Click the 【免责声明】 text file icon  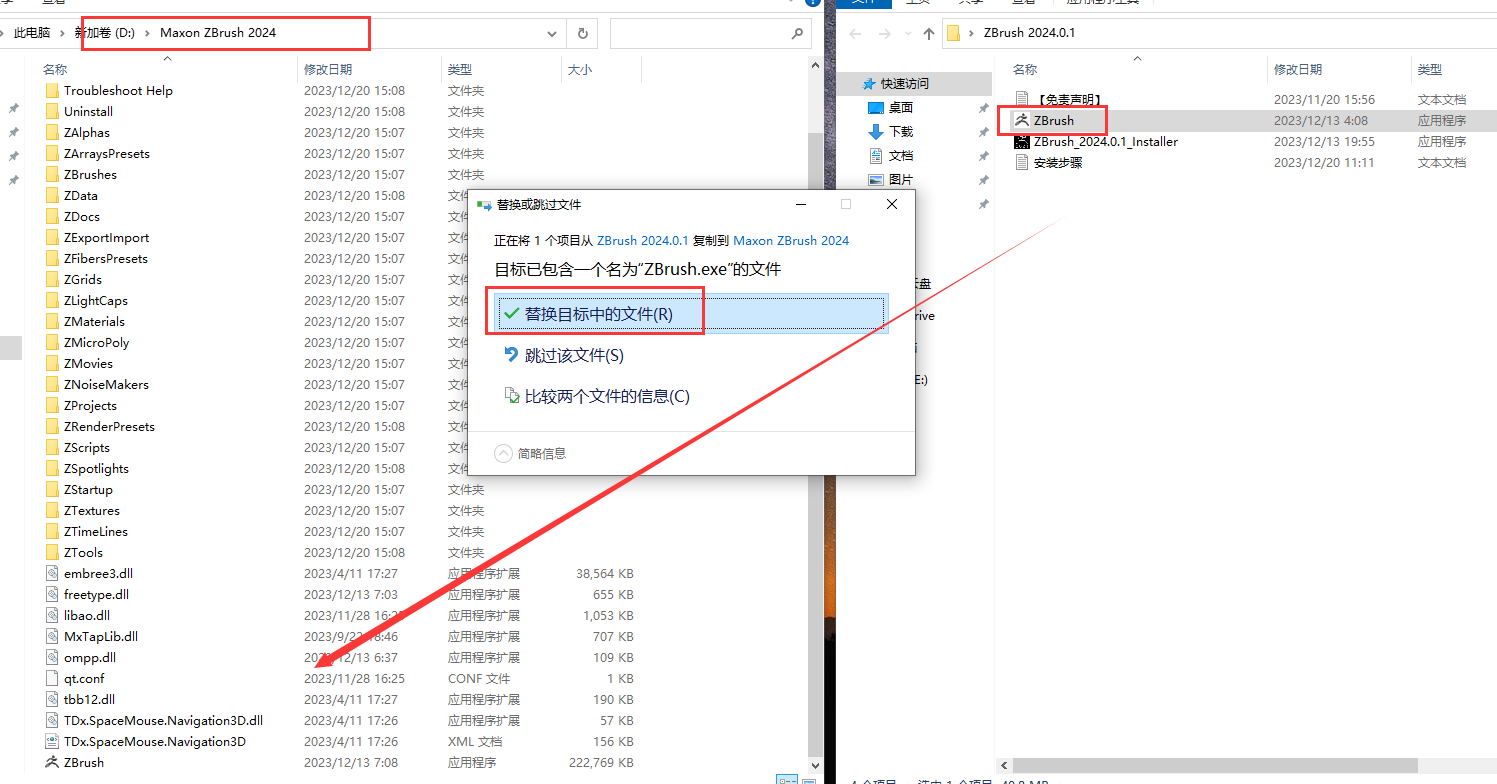1022,99
